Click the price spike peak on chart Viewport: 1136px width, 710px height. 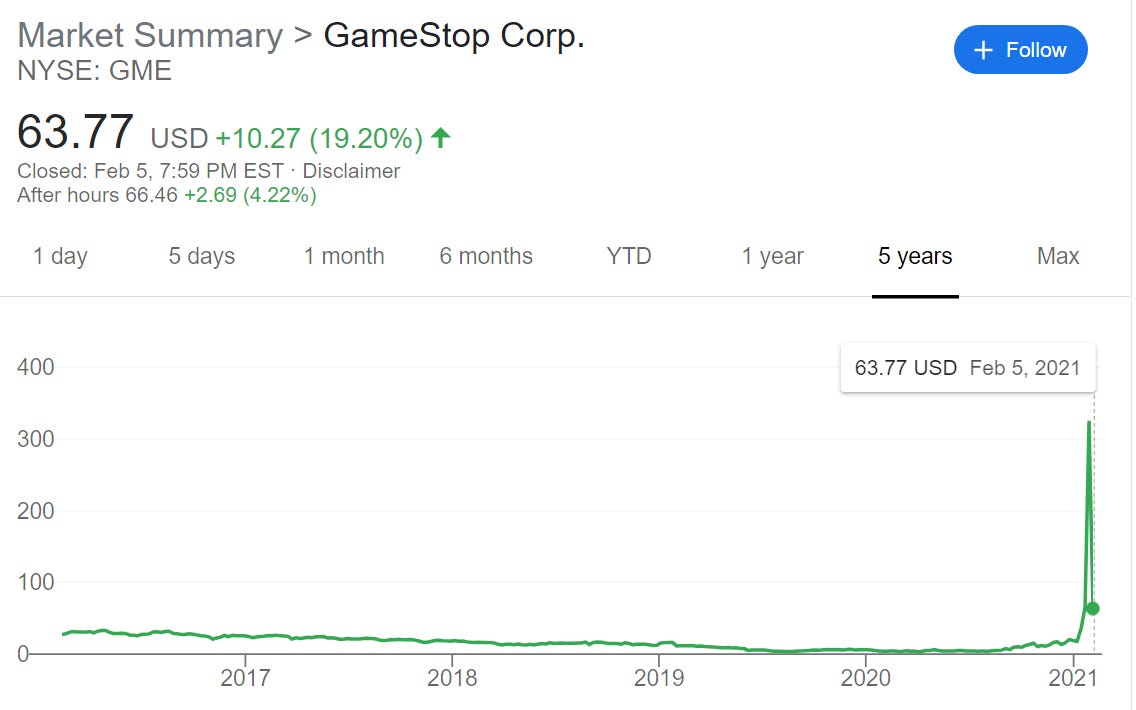[x=1088, y=422]
